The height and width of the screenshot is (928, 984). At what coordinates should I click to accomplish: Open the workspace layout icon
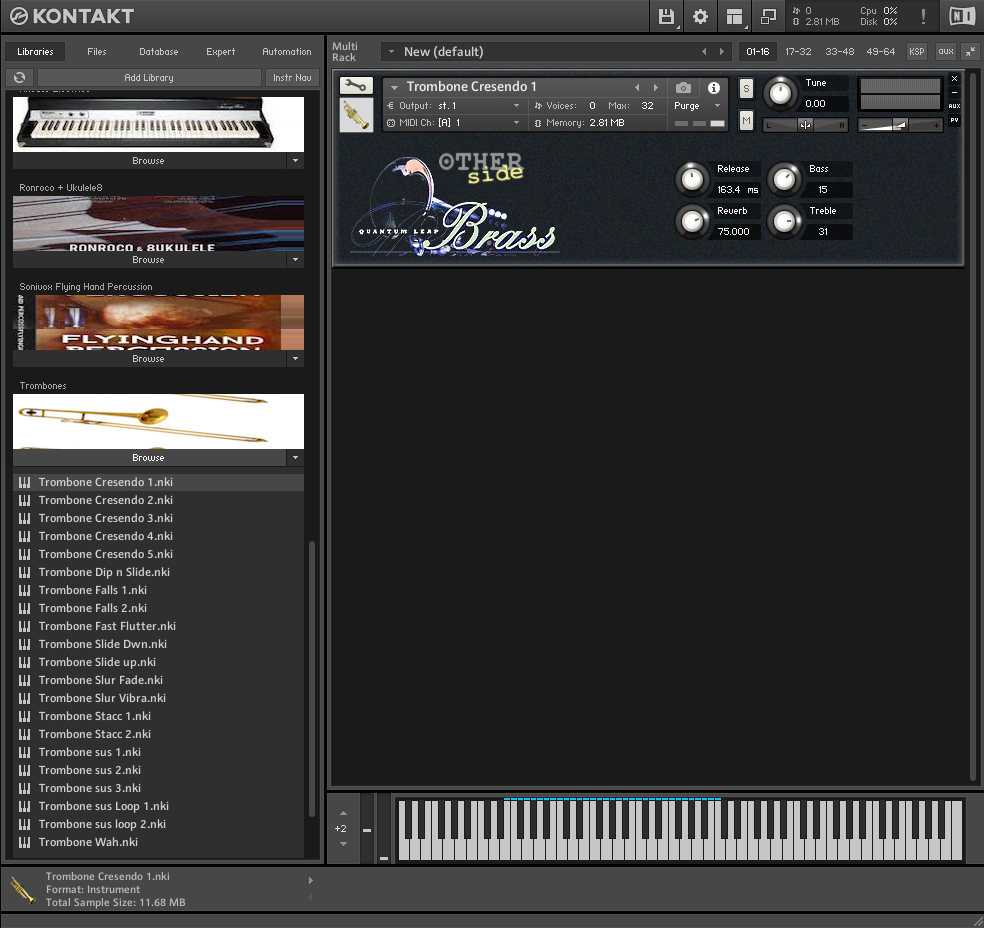coord(734,16)
